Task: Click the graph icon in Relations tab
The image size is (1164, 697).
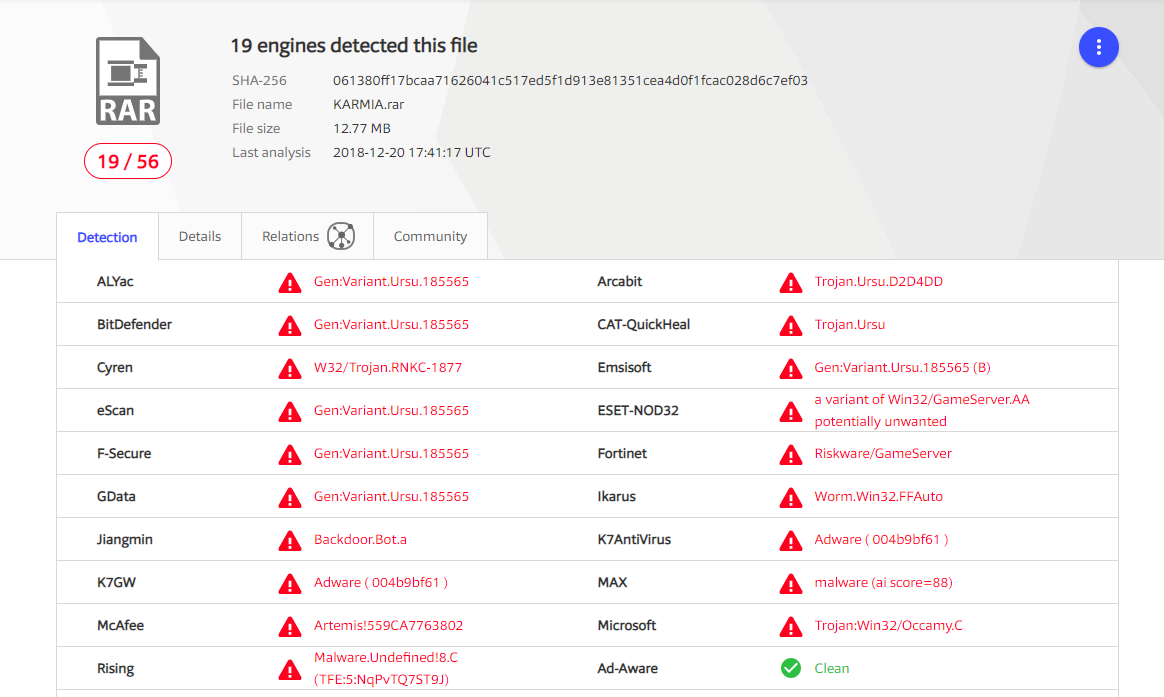Action: [x=341, y=236]
